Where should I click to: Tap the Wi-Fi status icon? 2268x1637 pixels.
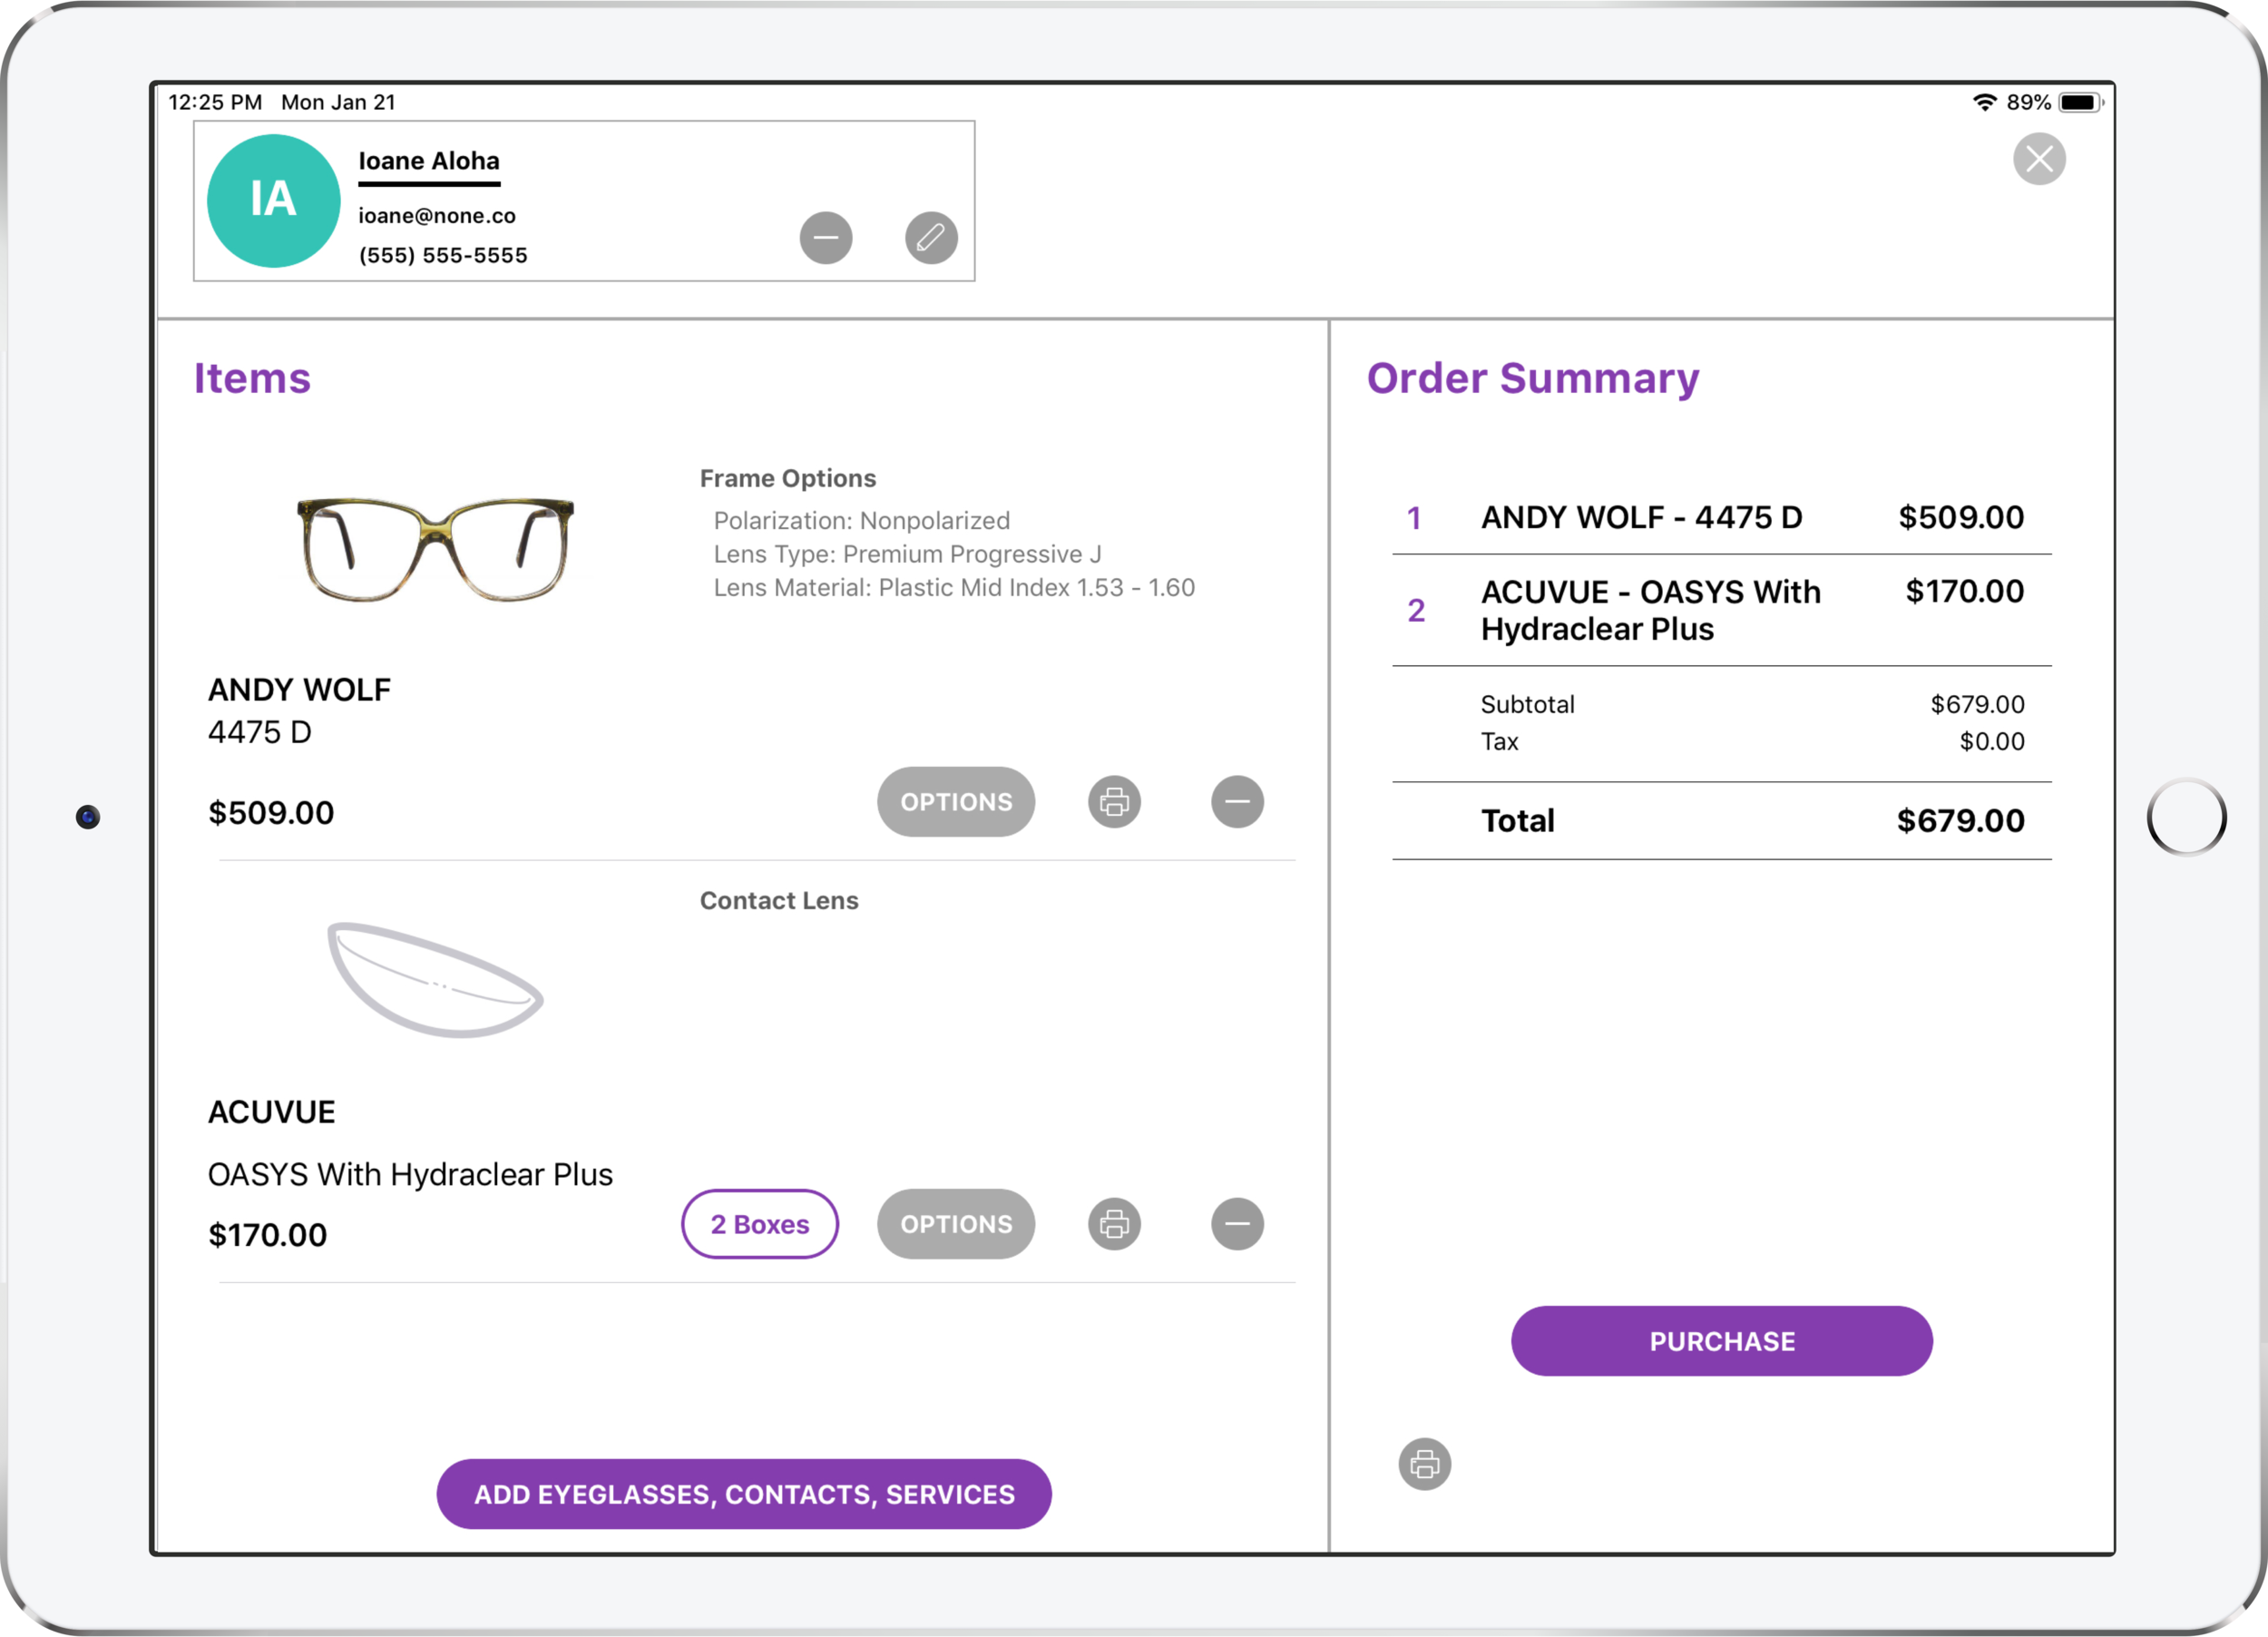point(1984,102)
